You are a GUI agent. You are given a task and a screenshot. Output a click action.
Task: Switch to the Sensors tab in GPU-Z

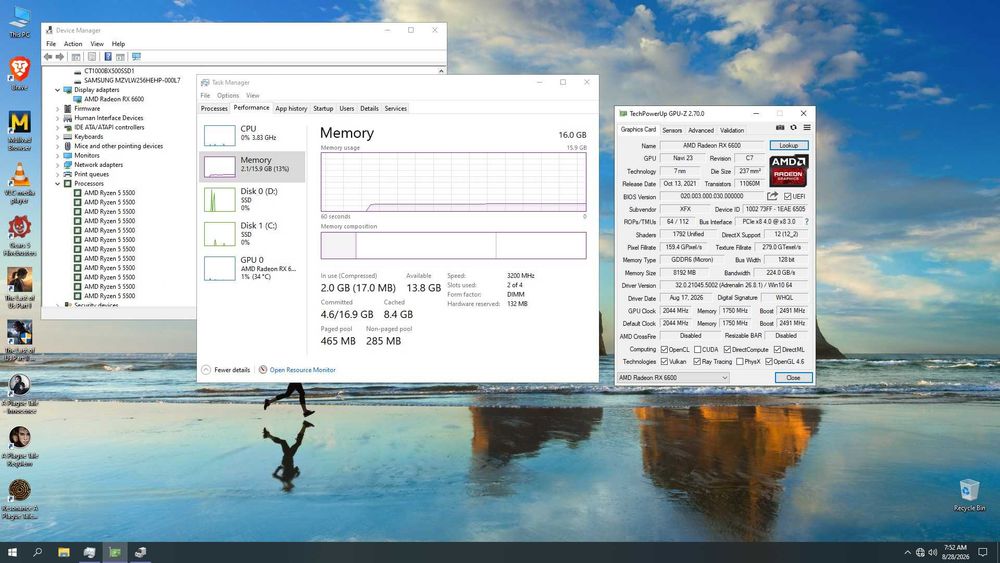(672, 130)
